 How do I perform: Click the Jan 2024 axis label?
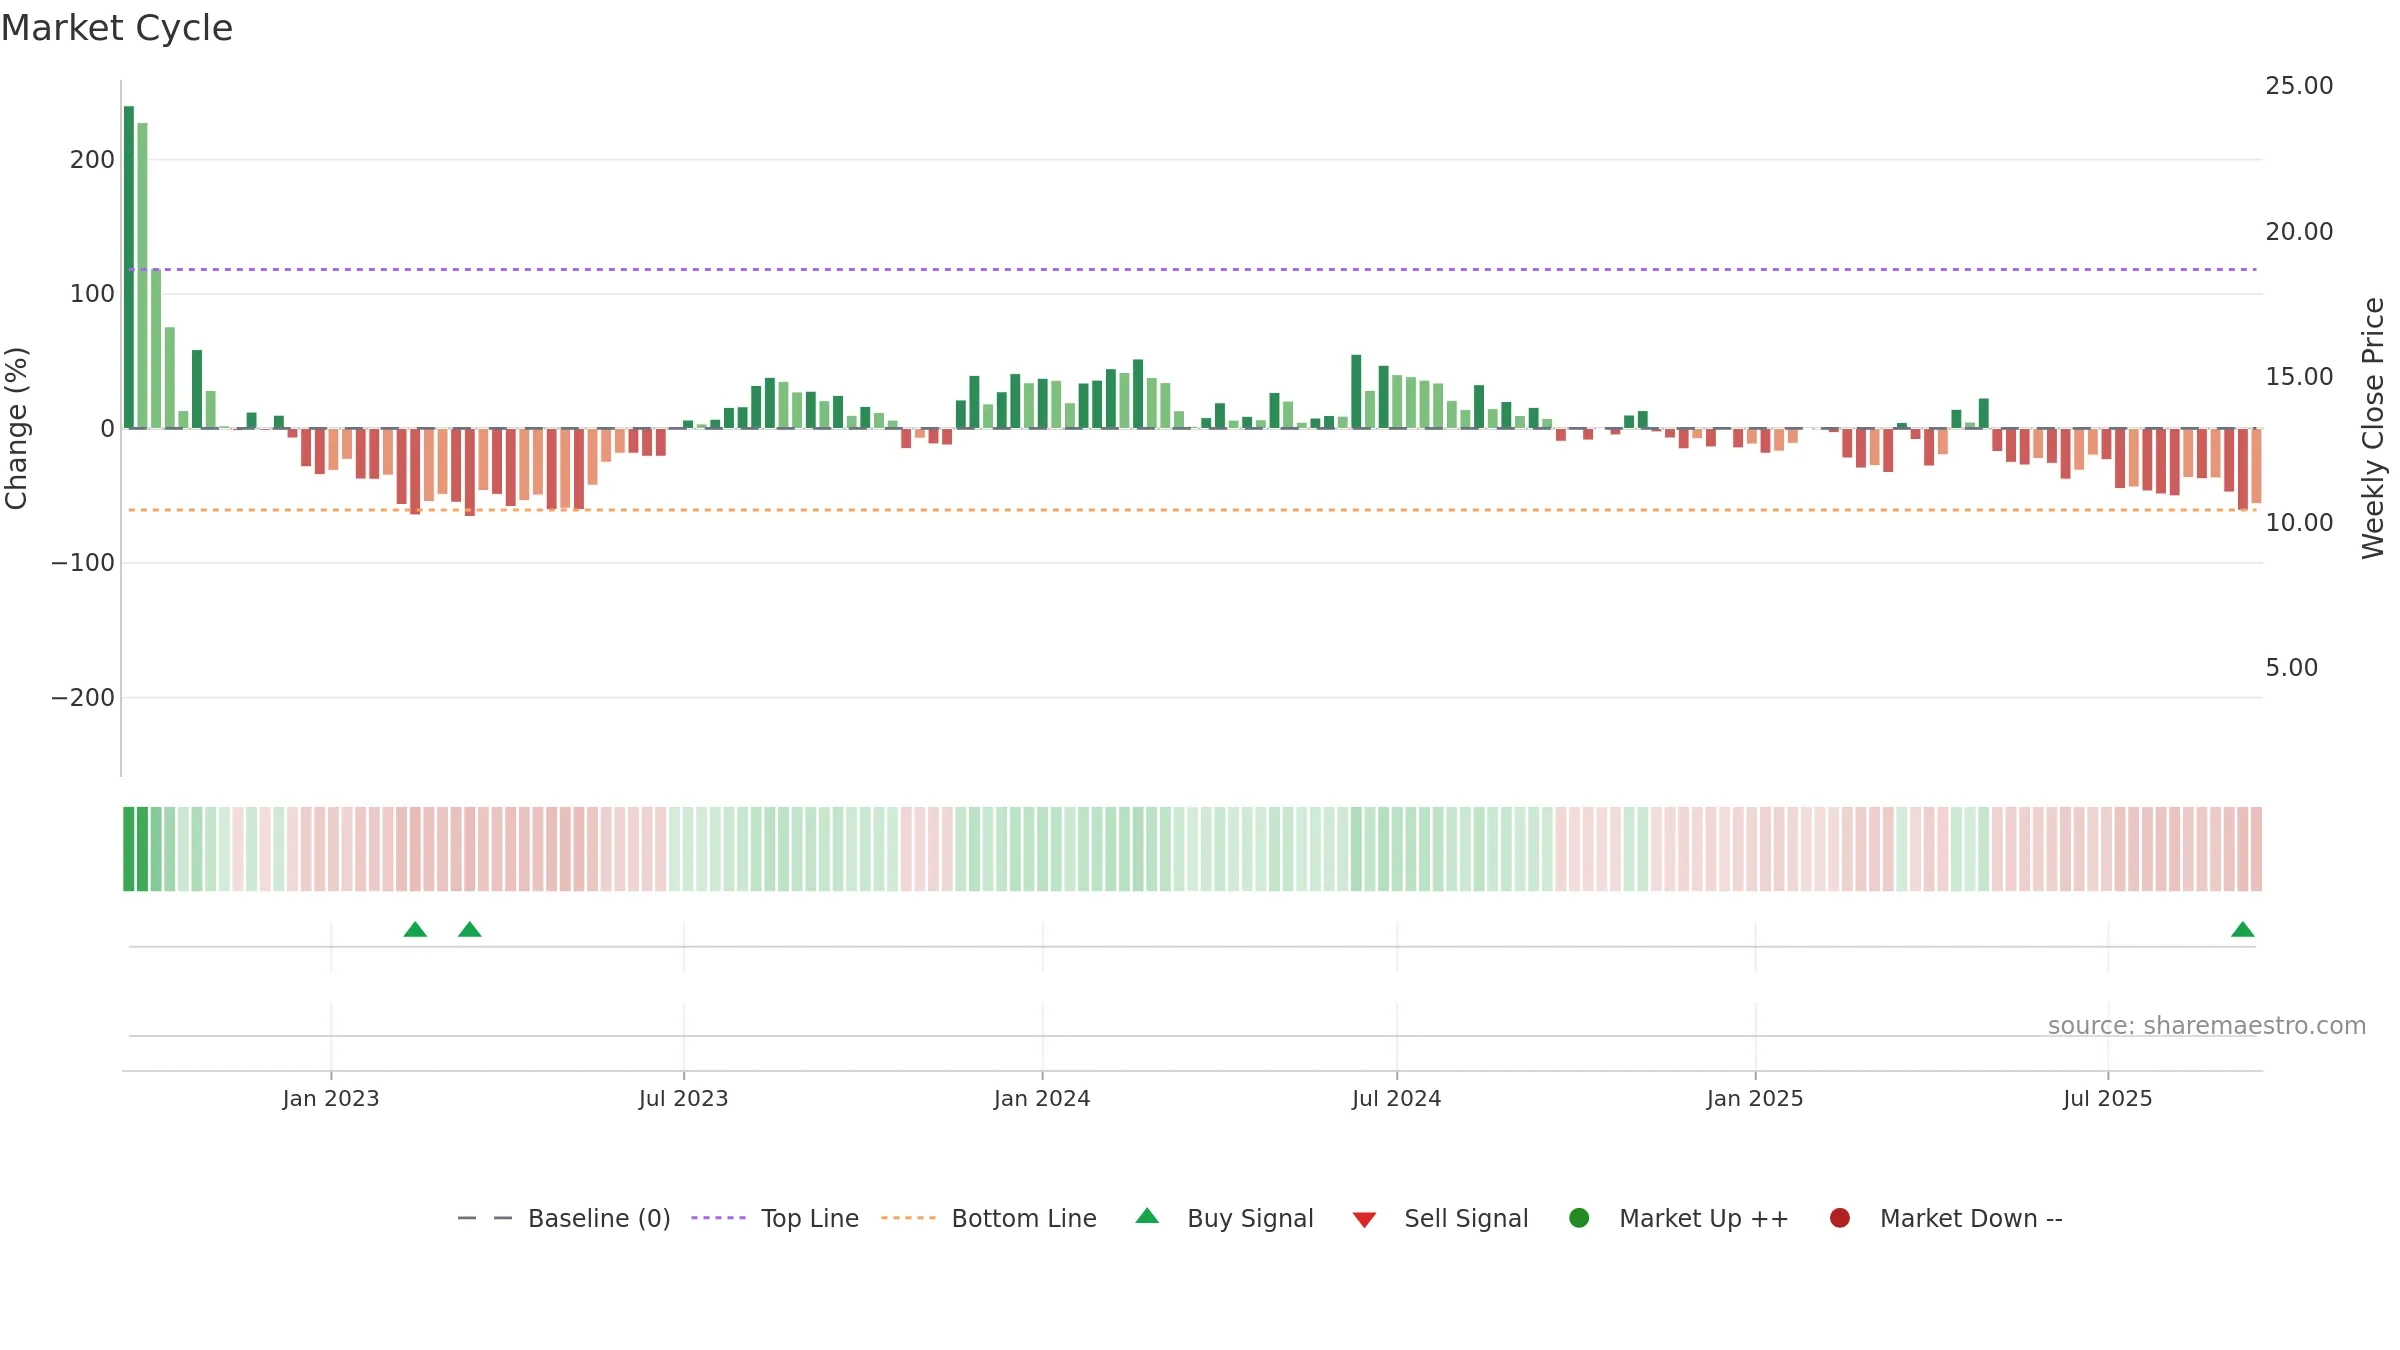[1042, 1099]
